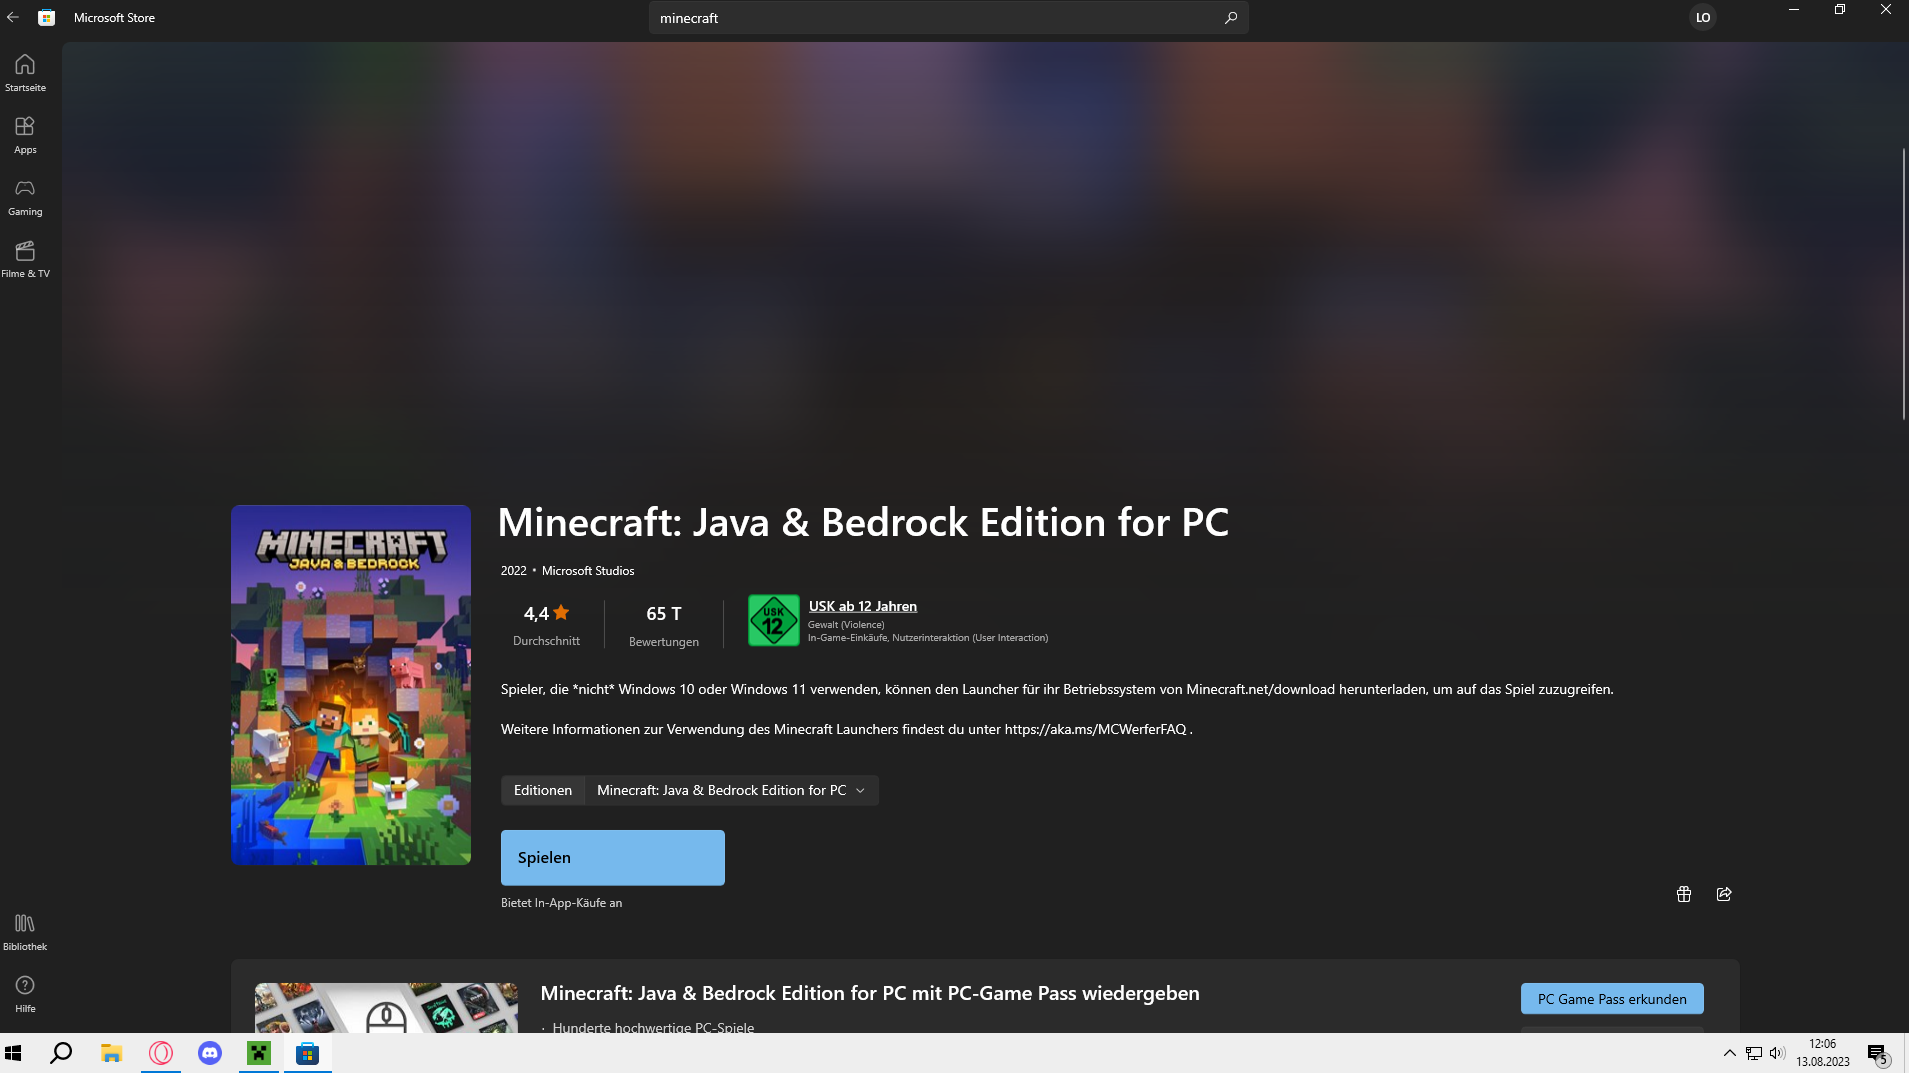Click the Bietet In-App-Käufe an text
1909x1073 pixels.
(561, 903)
